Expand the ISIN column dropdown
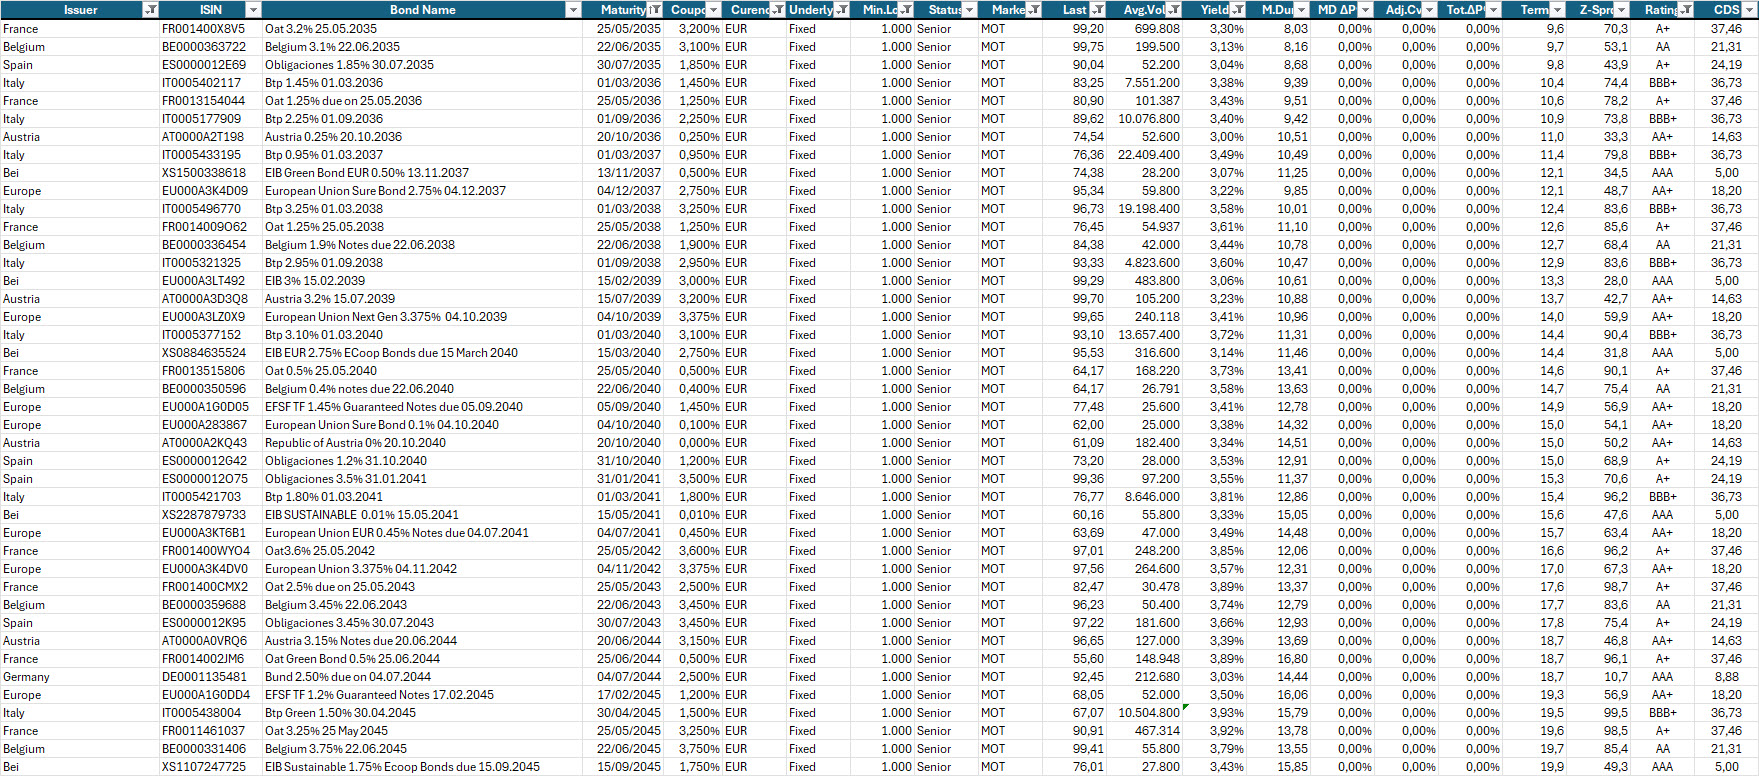Screen dimensions: 1759x776 [x=253, y=10]
